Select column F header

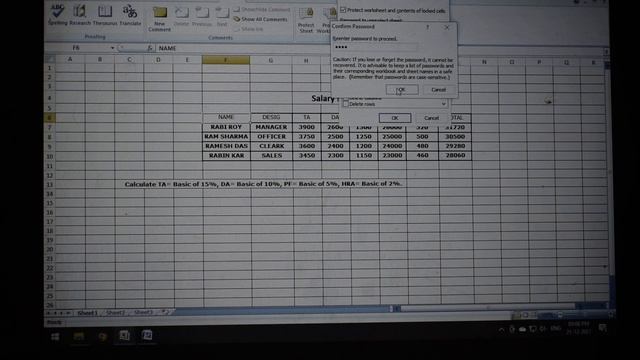click(x=226, y=60)
